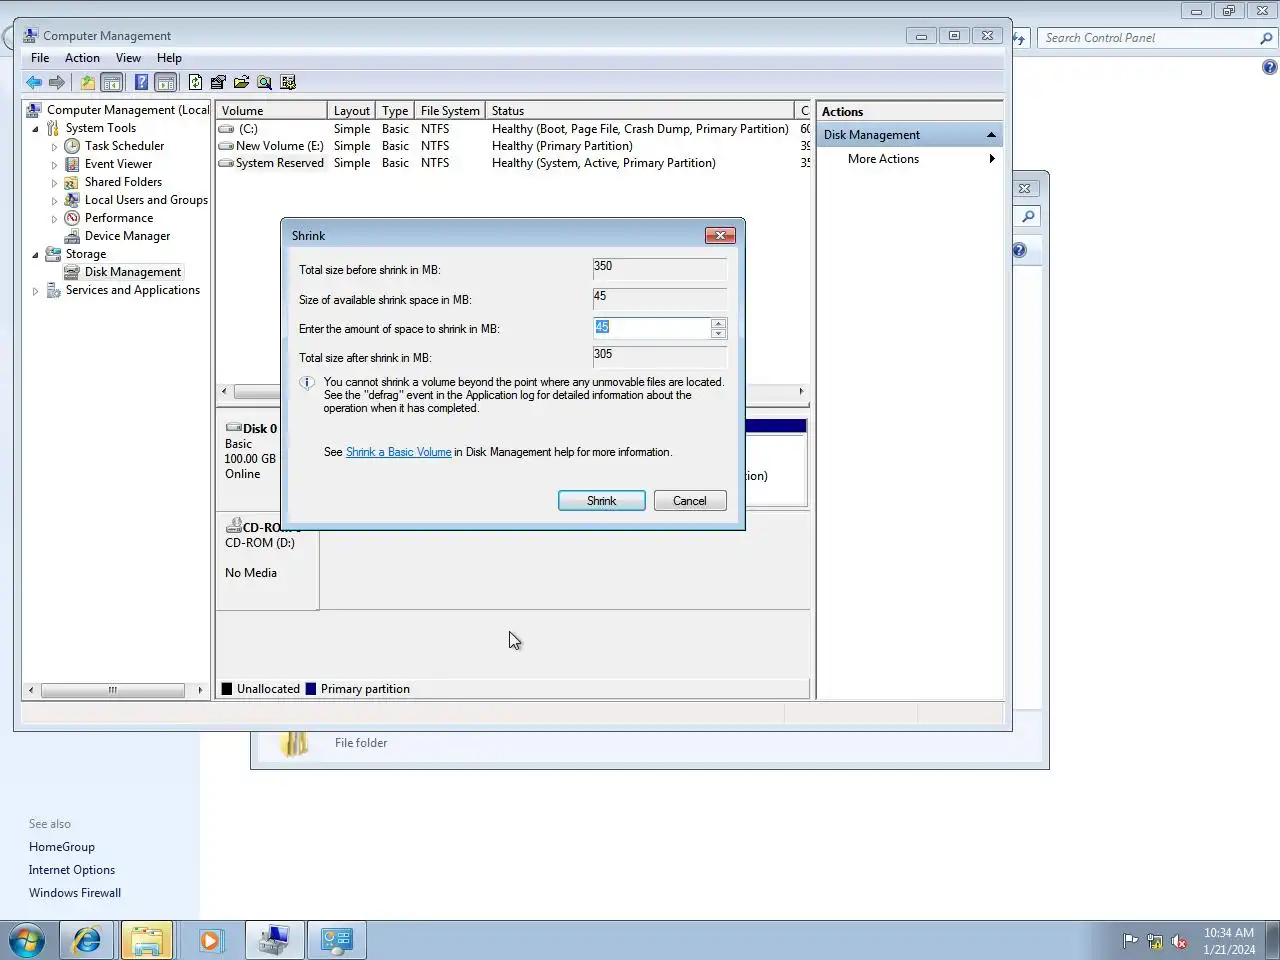This screenshot has height=960, width=1280.
Task: Click the Up one level folder icon
Action: click(x=88, y=82)
